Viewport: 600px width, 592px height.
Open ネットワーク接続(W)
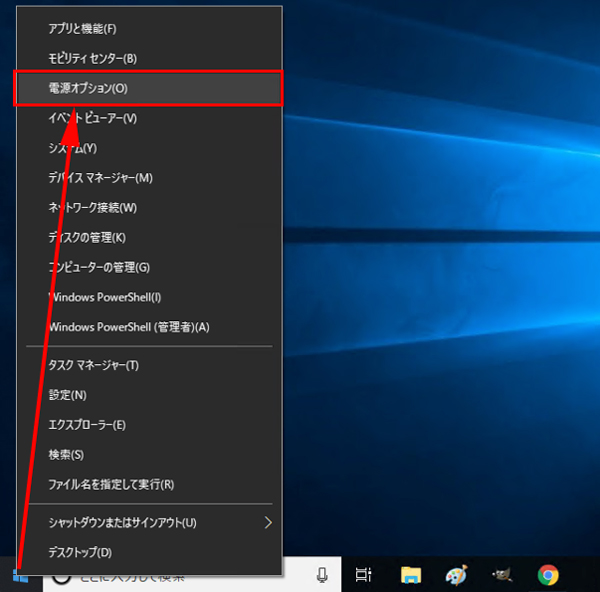click(x=149, y=208)
